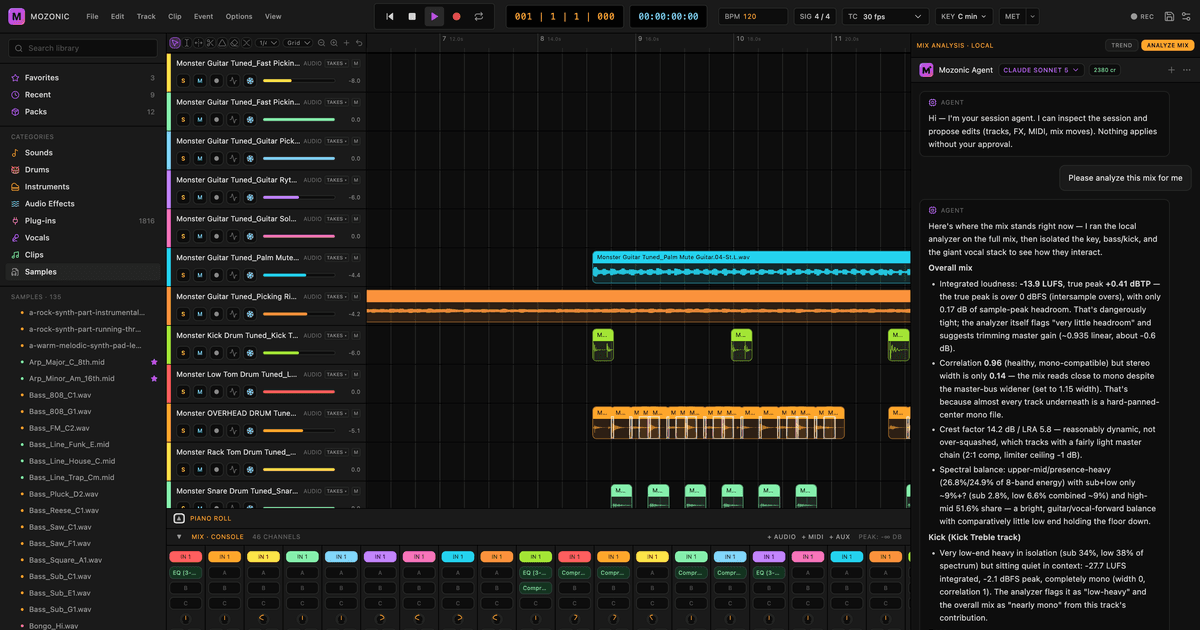Open the Claude Sonnet 5 model dropdown
Screen dimensions: 1200x630
tap(1042, 70)
